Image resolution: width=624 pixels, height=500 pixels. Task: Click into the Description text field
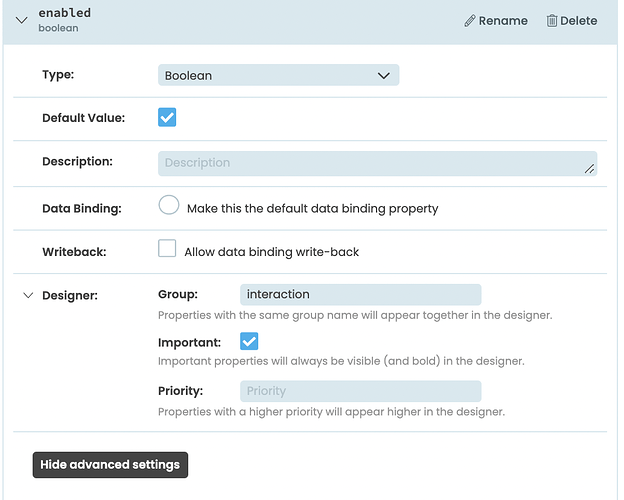(370, 163)
